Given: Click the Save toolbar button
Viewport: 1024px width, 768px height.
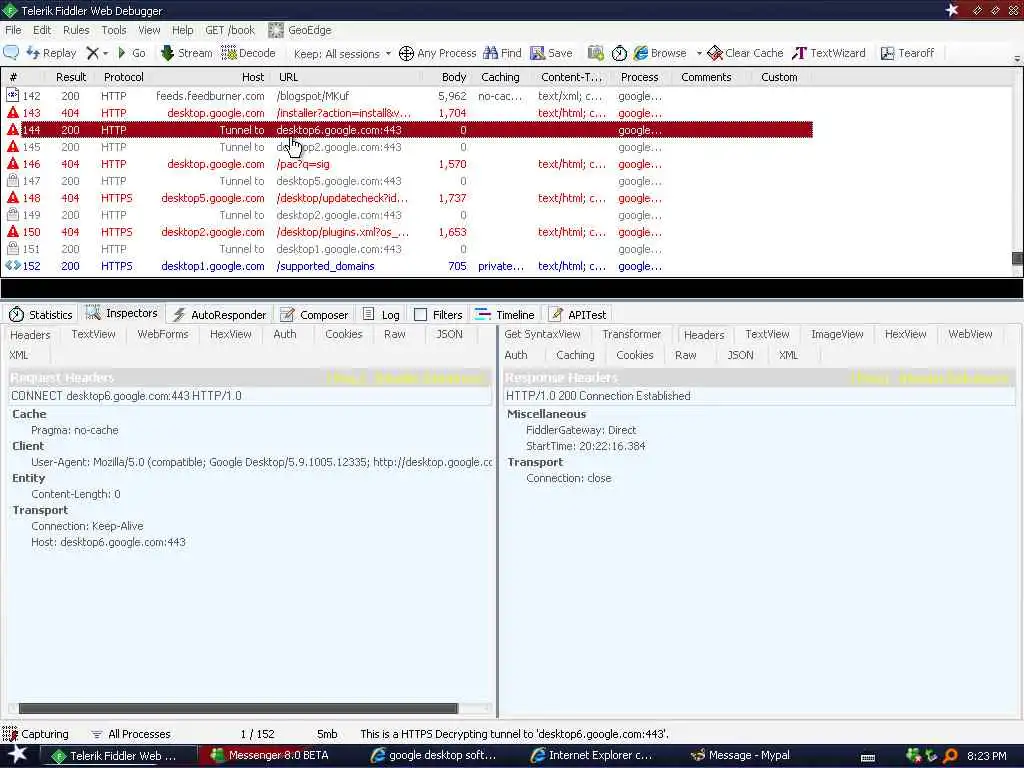Looking at the screenshot, I should click(x=551, y=53).
